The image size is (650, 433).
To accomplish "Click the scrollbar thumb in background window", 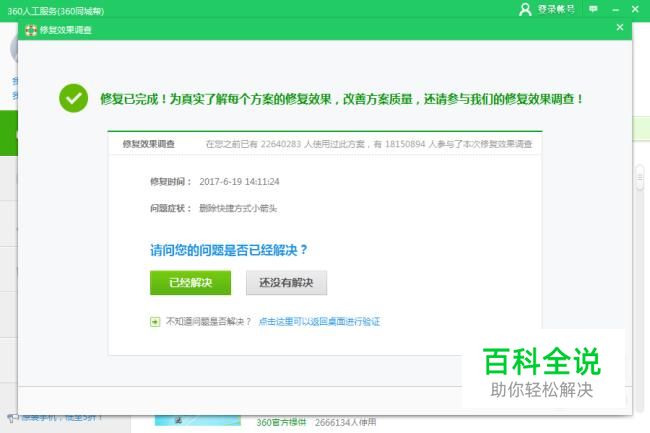I will (640, 178).
